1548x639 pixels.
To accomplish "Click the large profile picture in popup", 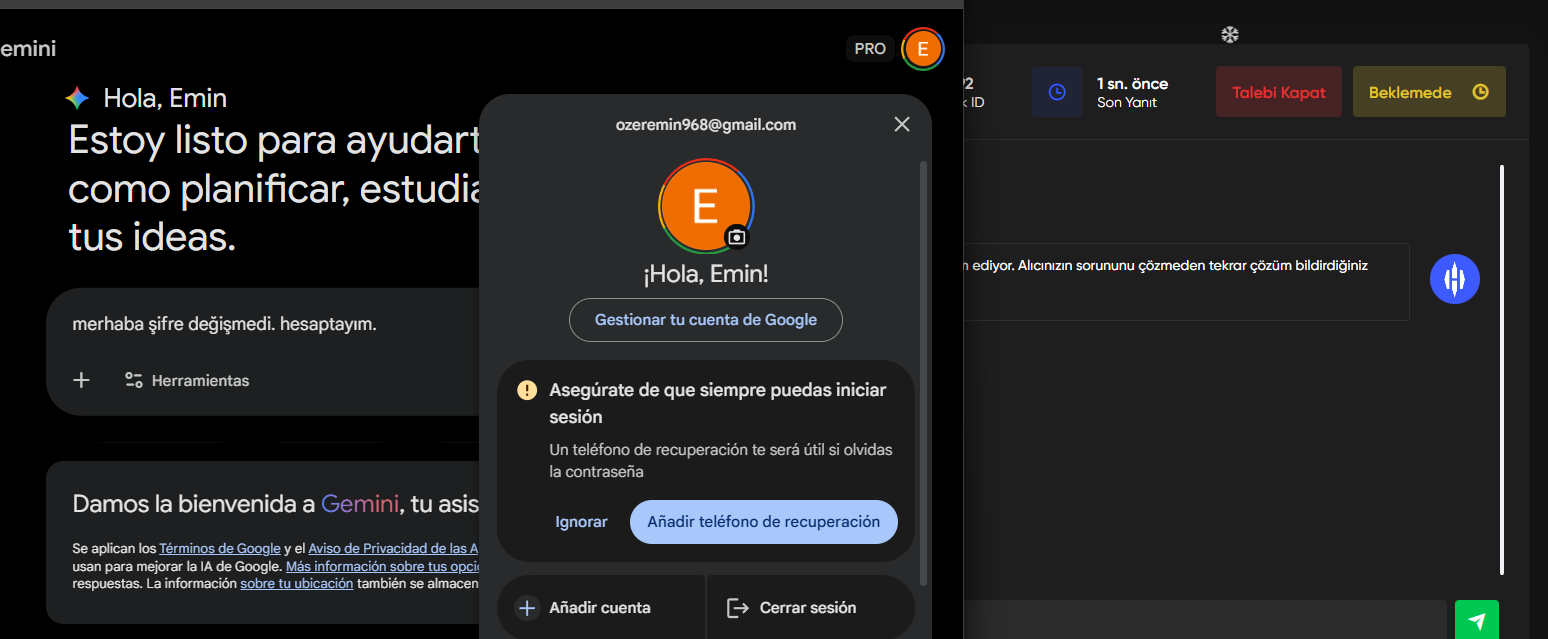I will point(706,206).
